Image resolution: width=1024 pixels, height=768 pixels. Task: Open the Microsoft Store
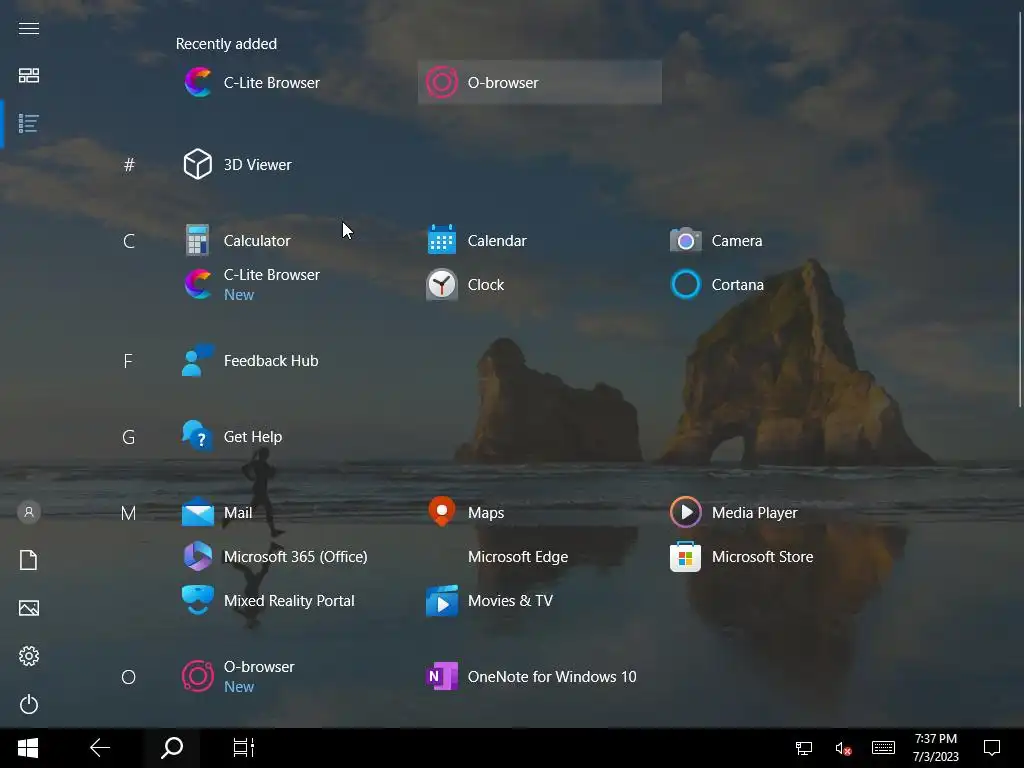[783, 556]
